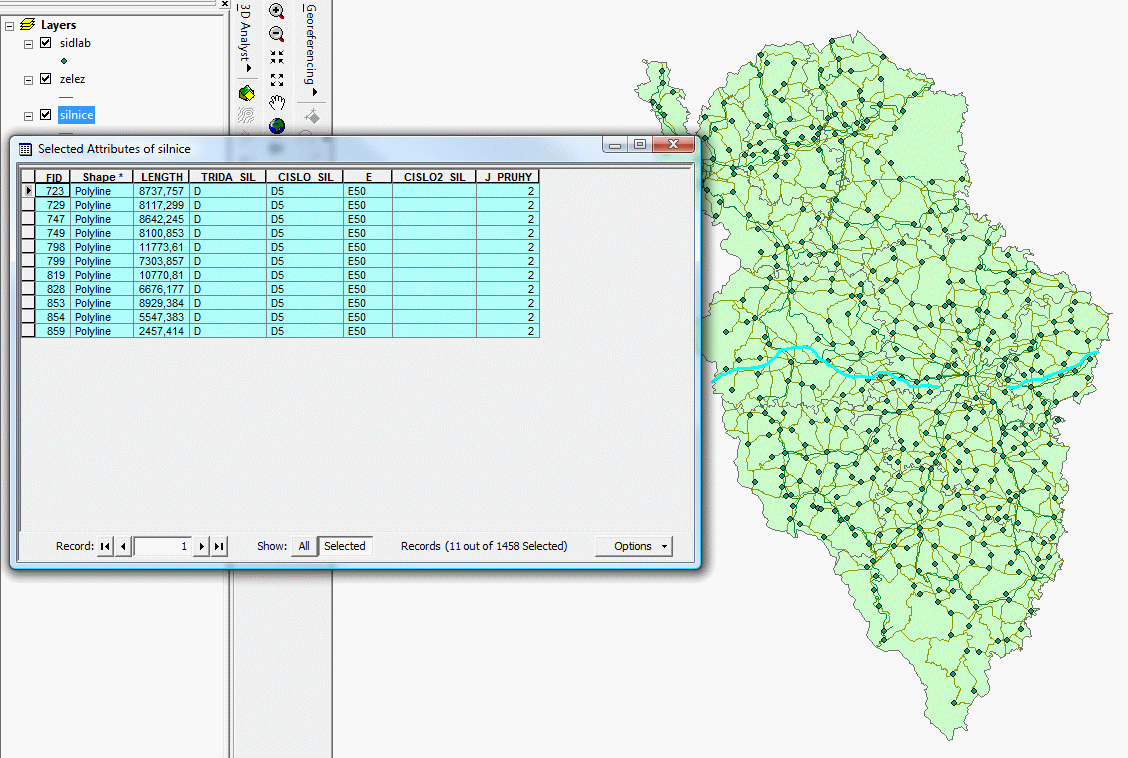This screenshot has height=758, width=1128.
Task: Open the table Options dropdown
Action: [634, 547]
